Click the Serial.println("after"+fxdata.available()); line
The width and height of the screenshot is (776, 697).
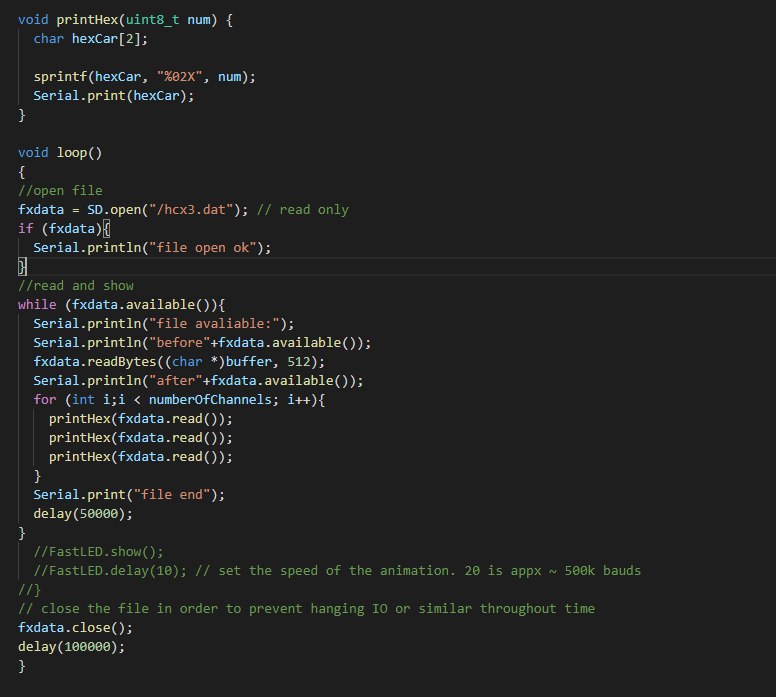coord(198,381)
